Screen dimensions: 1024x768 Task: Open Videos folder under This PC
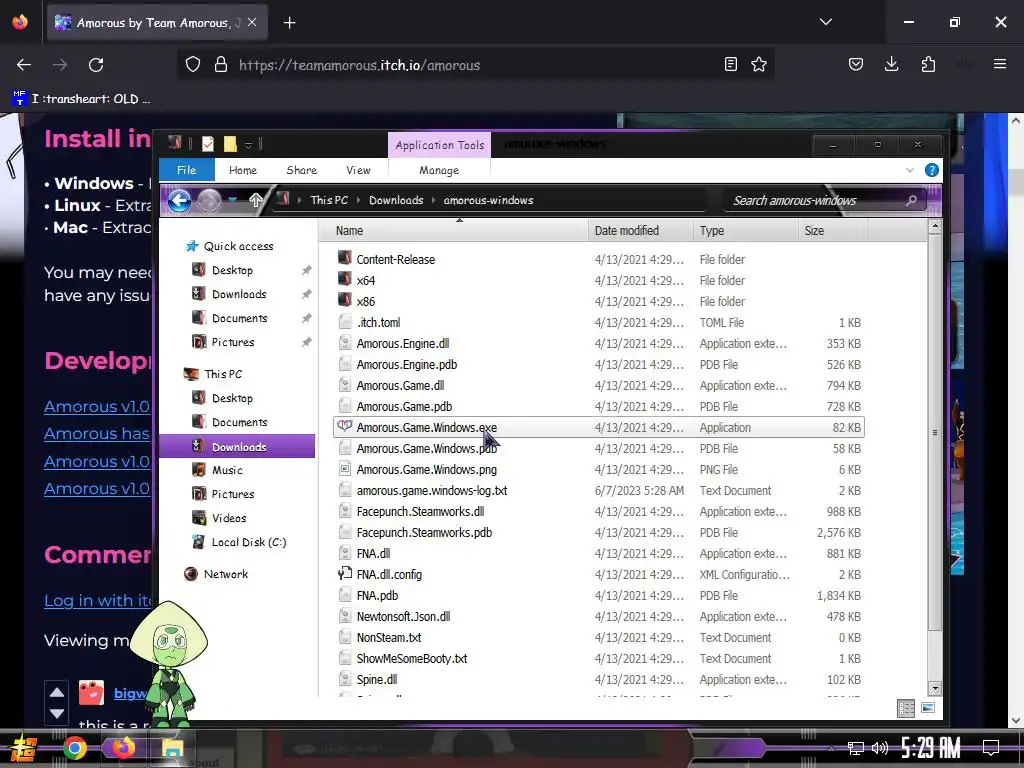point(229,518)
